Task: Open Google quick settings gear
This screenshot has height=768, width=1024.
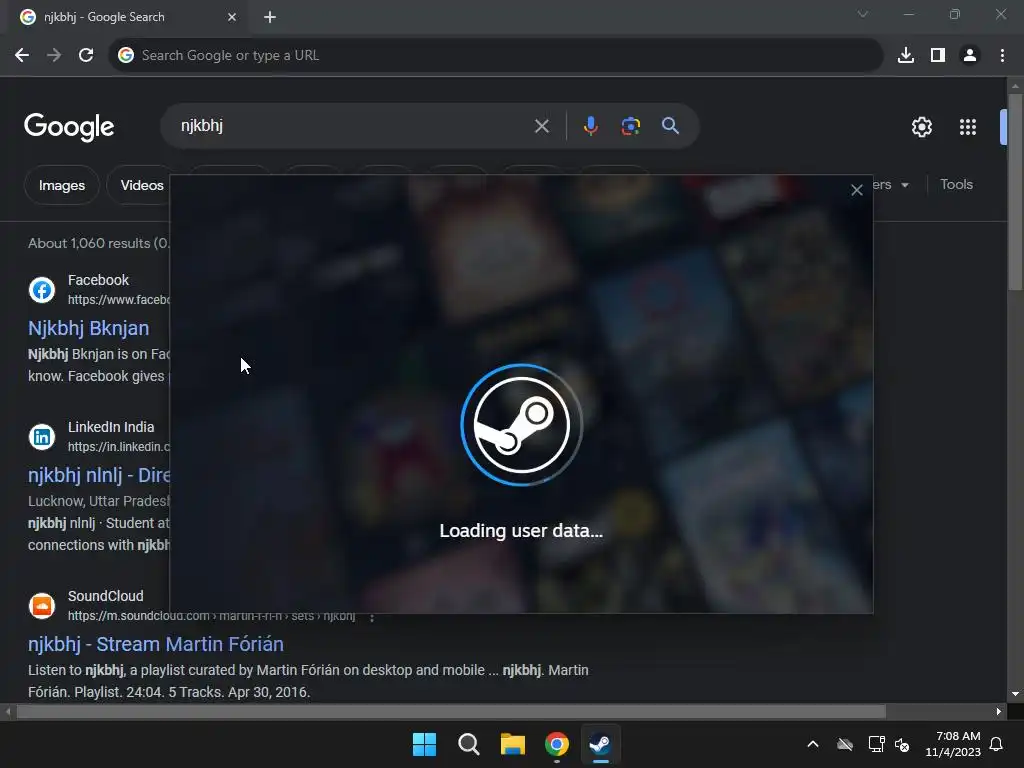Action: (921, 127)
